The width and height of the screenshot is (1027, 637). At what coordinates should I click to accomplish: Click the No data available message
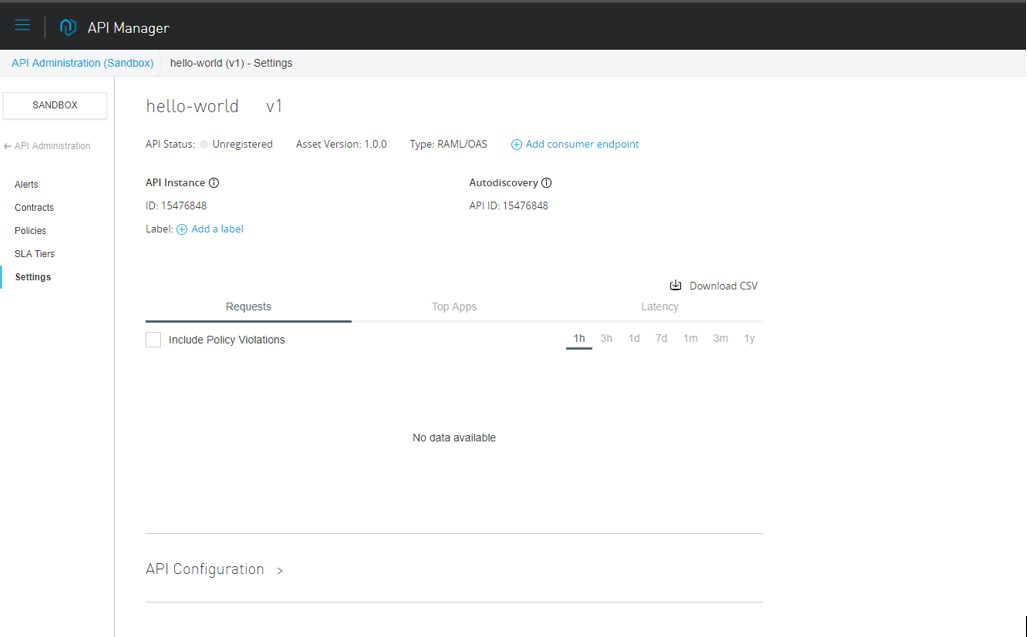pos(454,438)
